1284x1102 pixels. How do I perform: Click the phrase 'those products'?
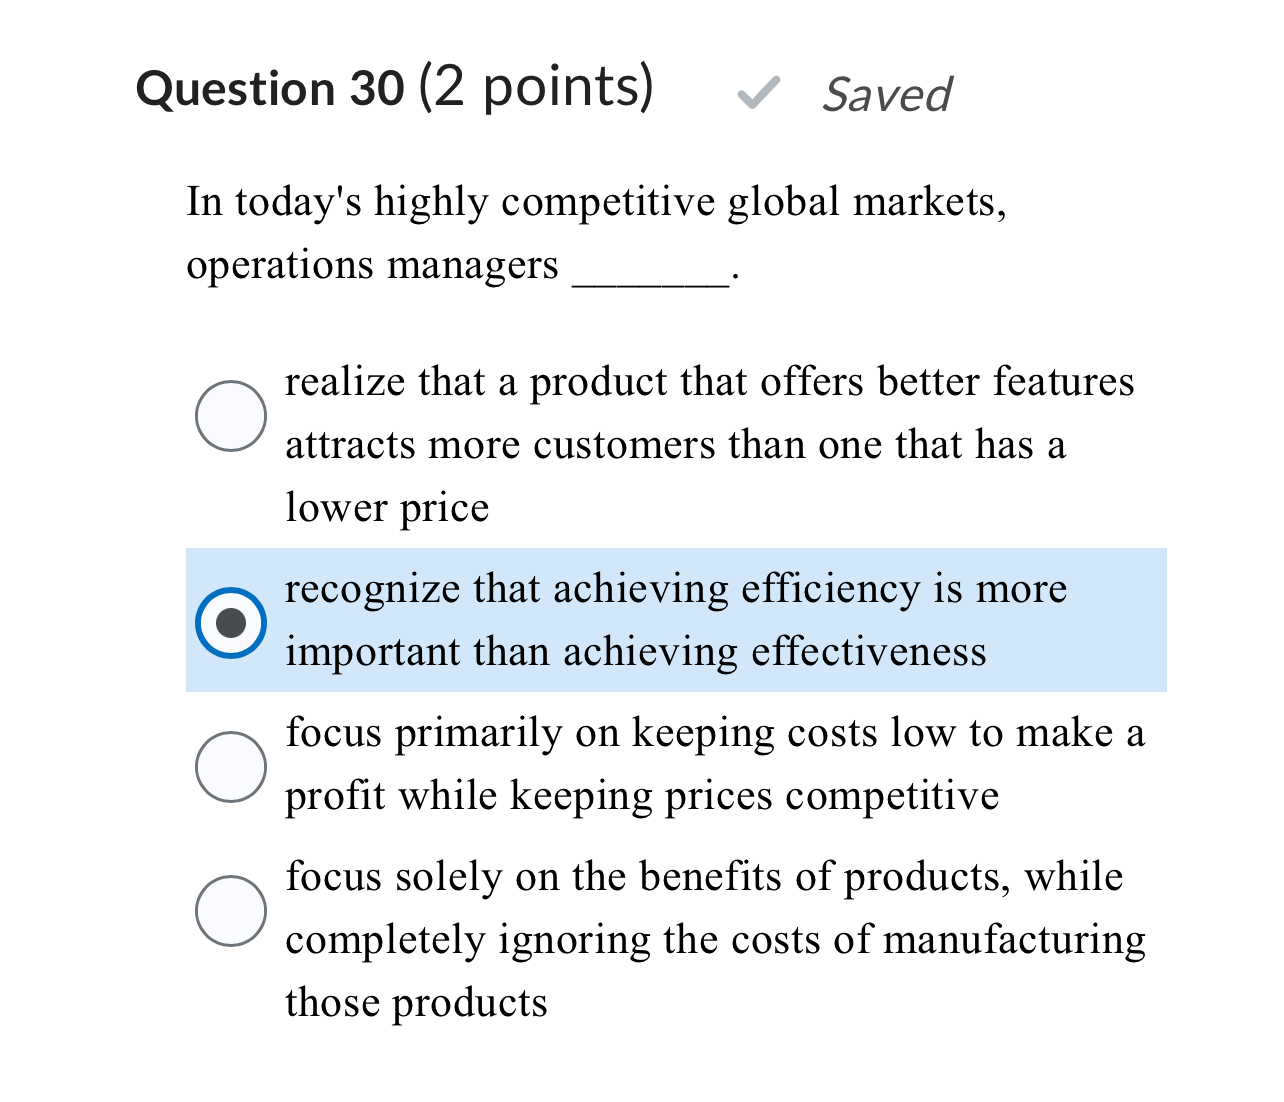click(416, 1002)
